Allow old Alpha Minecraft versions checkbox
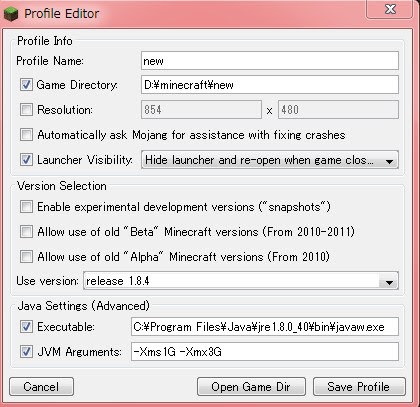The width and height of the screenshot is (420, 407). [x=26, y=257]
